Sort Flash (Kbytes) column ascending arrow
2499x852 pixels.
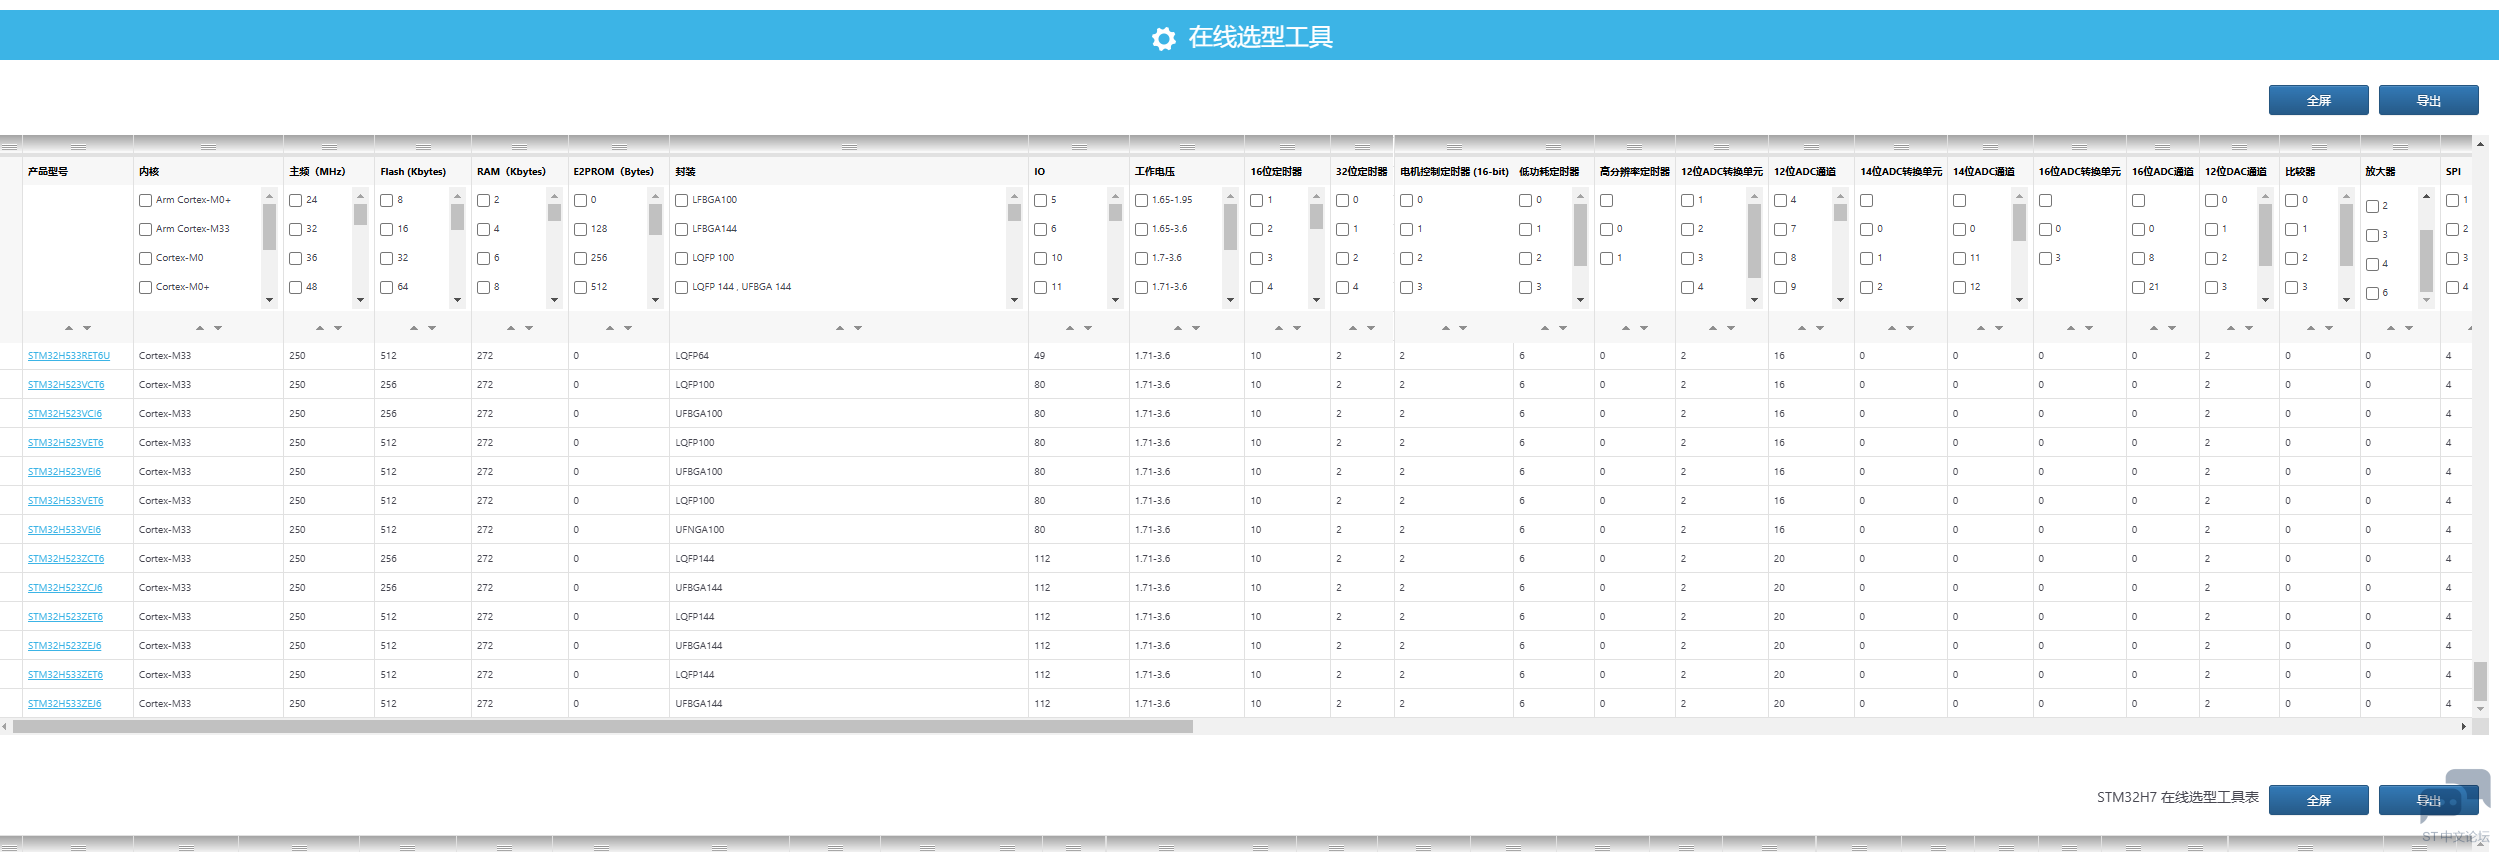414,328
